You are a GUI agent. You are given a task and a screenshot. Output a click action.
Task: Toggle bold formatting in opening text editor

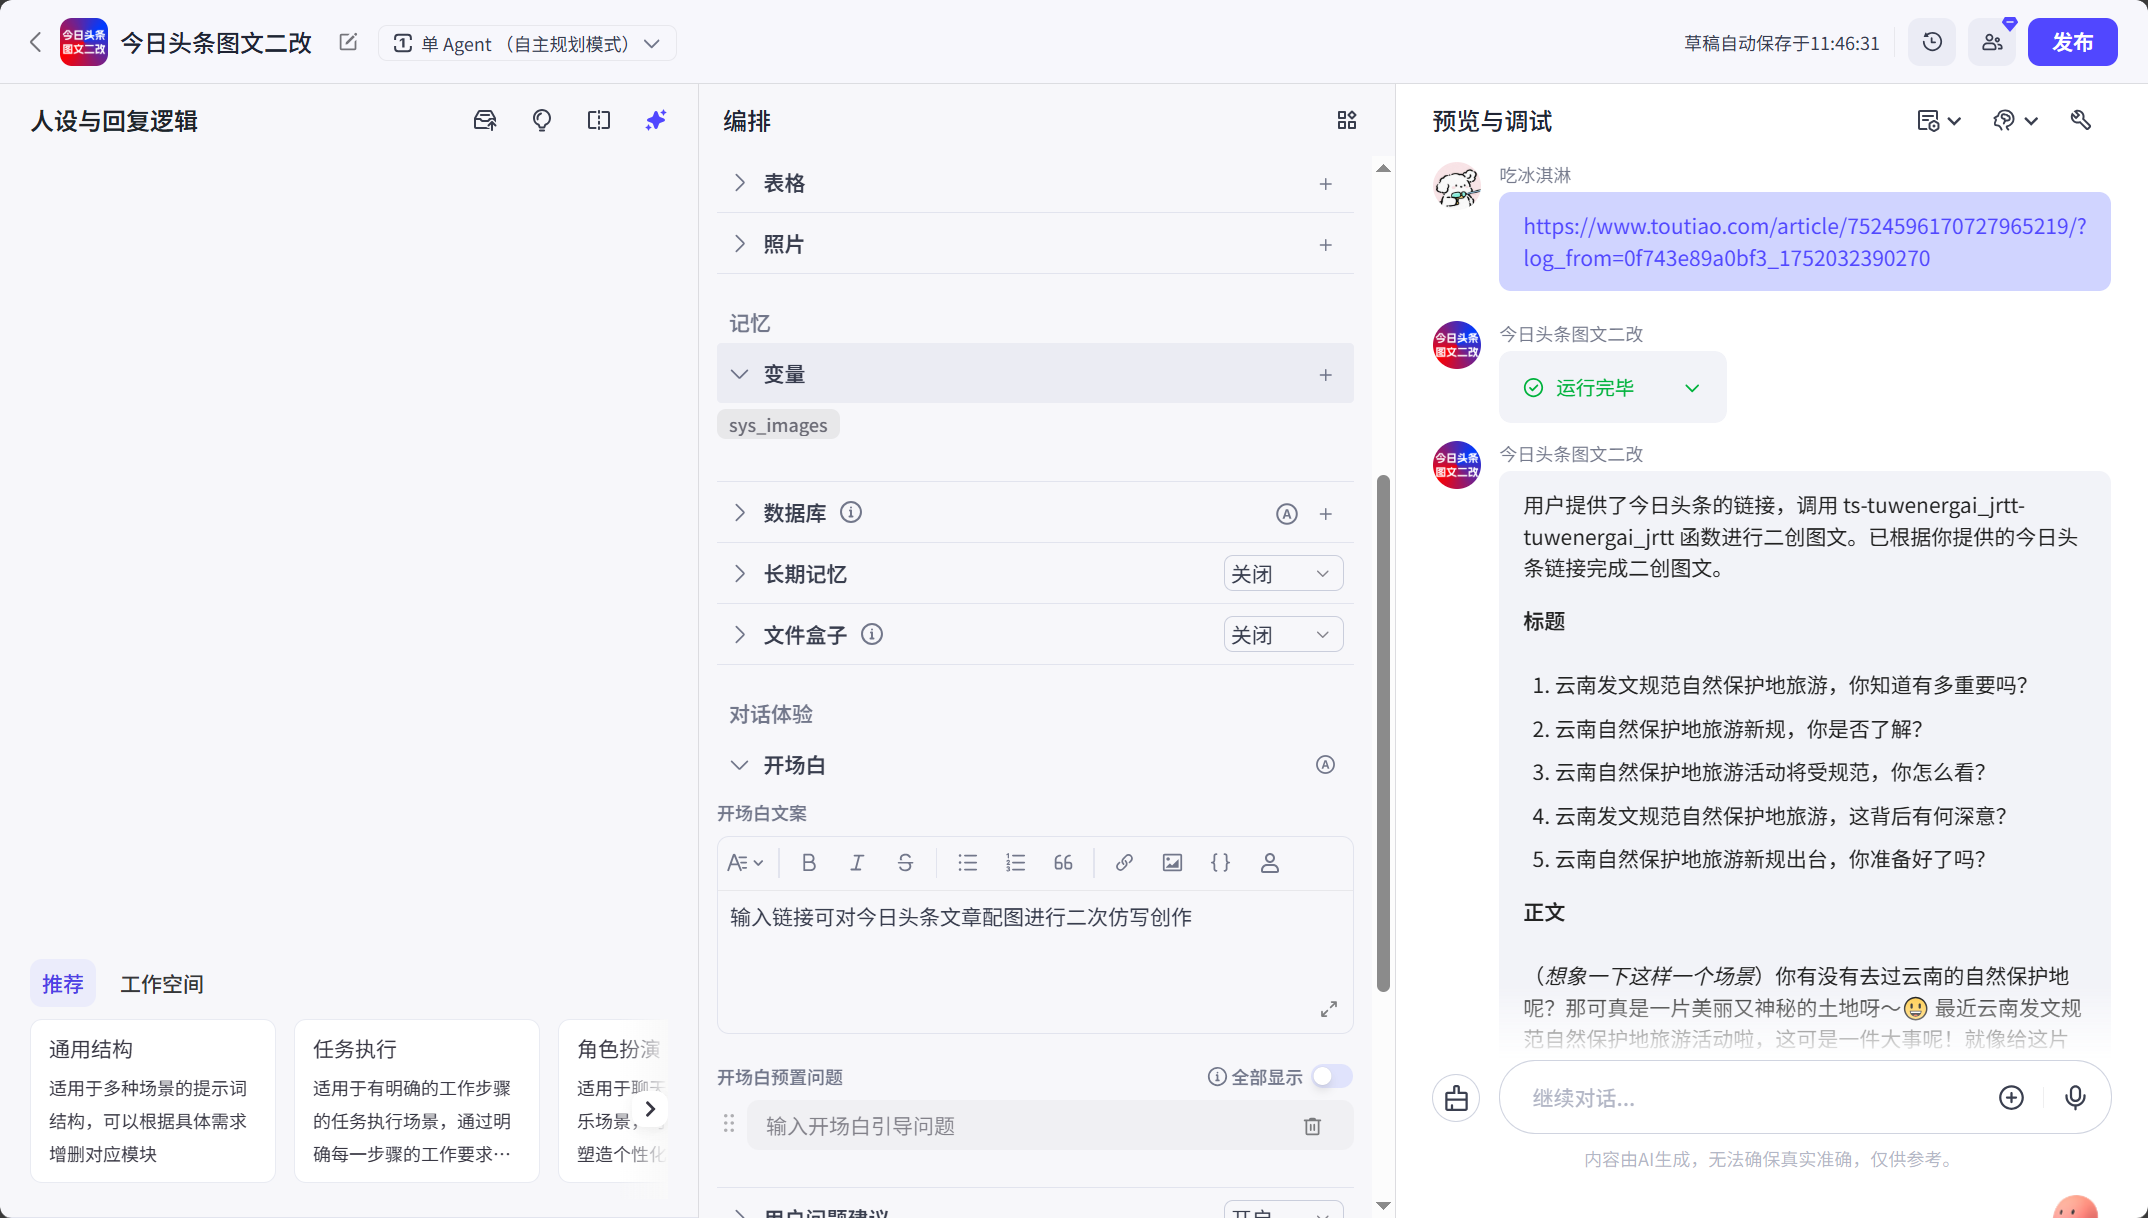[x=809, y=862]
